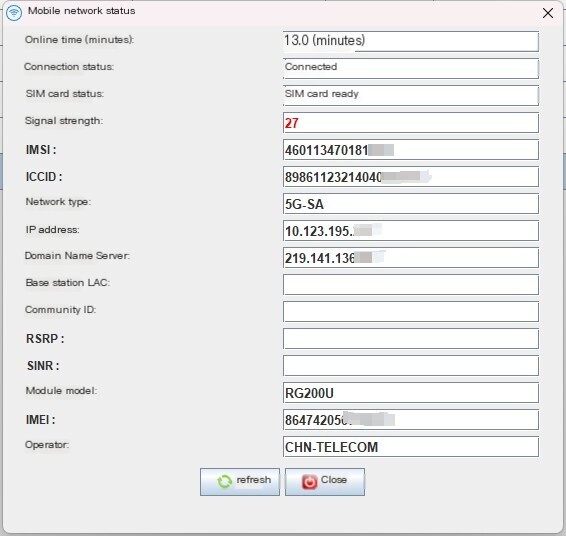
Task: Click the Wi-Fi icon in title bar
Action: click(x=14, y=13)
